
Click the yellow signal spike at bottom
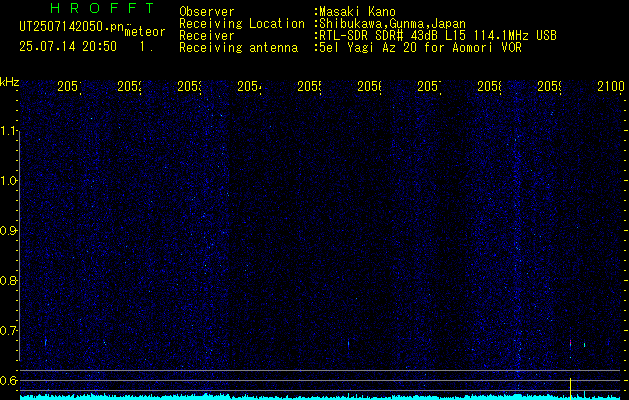pos(570,388)
